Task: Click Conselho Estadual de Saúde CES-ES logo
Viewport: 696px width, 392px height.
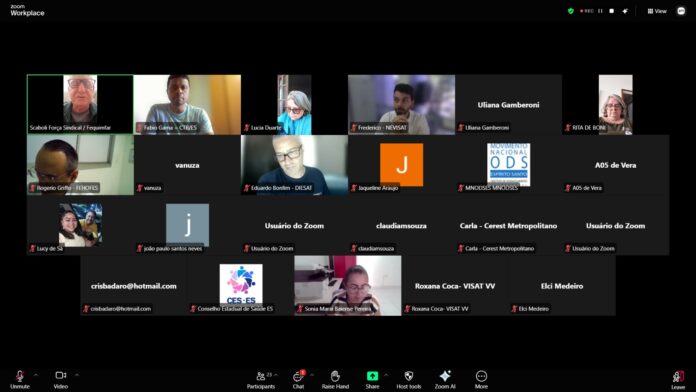Action: pos(241,284)
